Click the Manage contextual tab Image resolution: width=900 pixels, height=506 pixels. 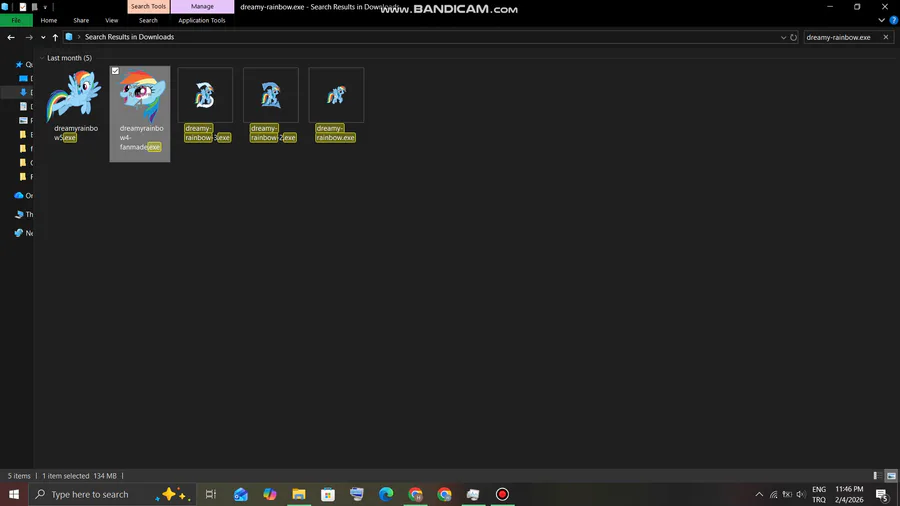coord(202,6)
